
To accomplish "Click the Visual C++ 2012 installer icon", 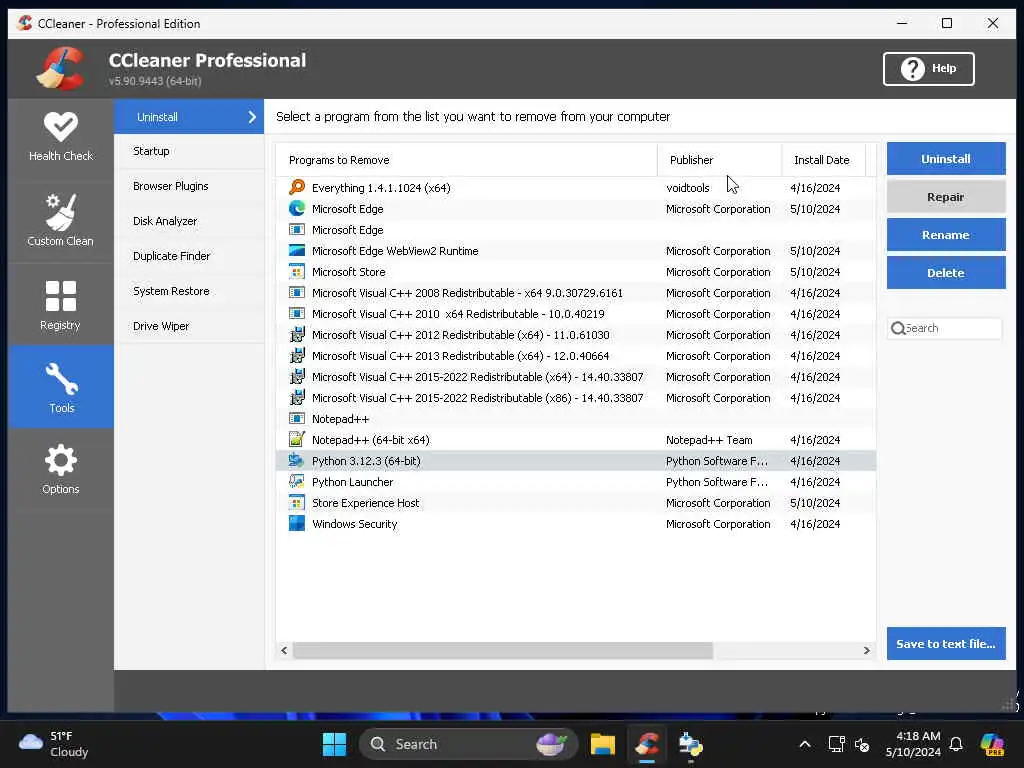I will point(297,335).
